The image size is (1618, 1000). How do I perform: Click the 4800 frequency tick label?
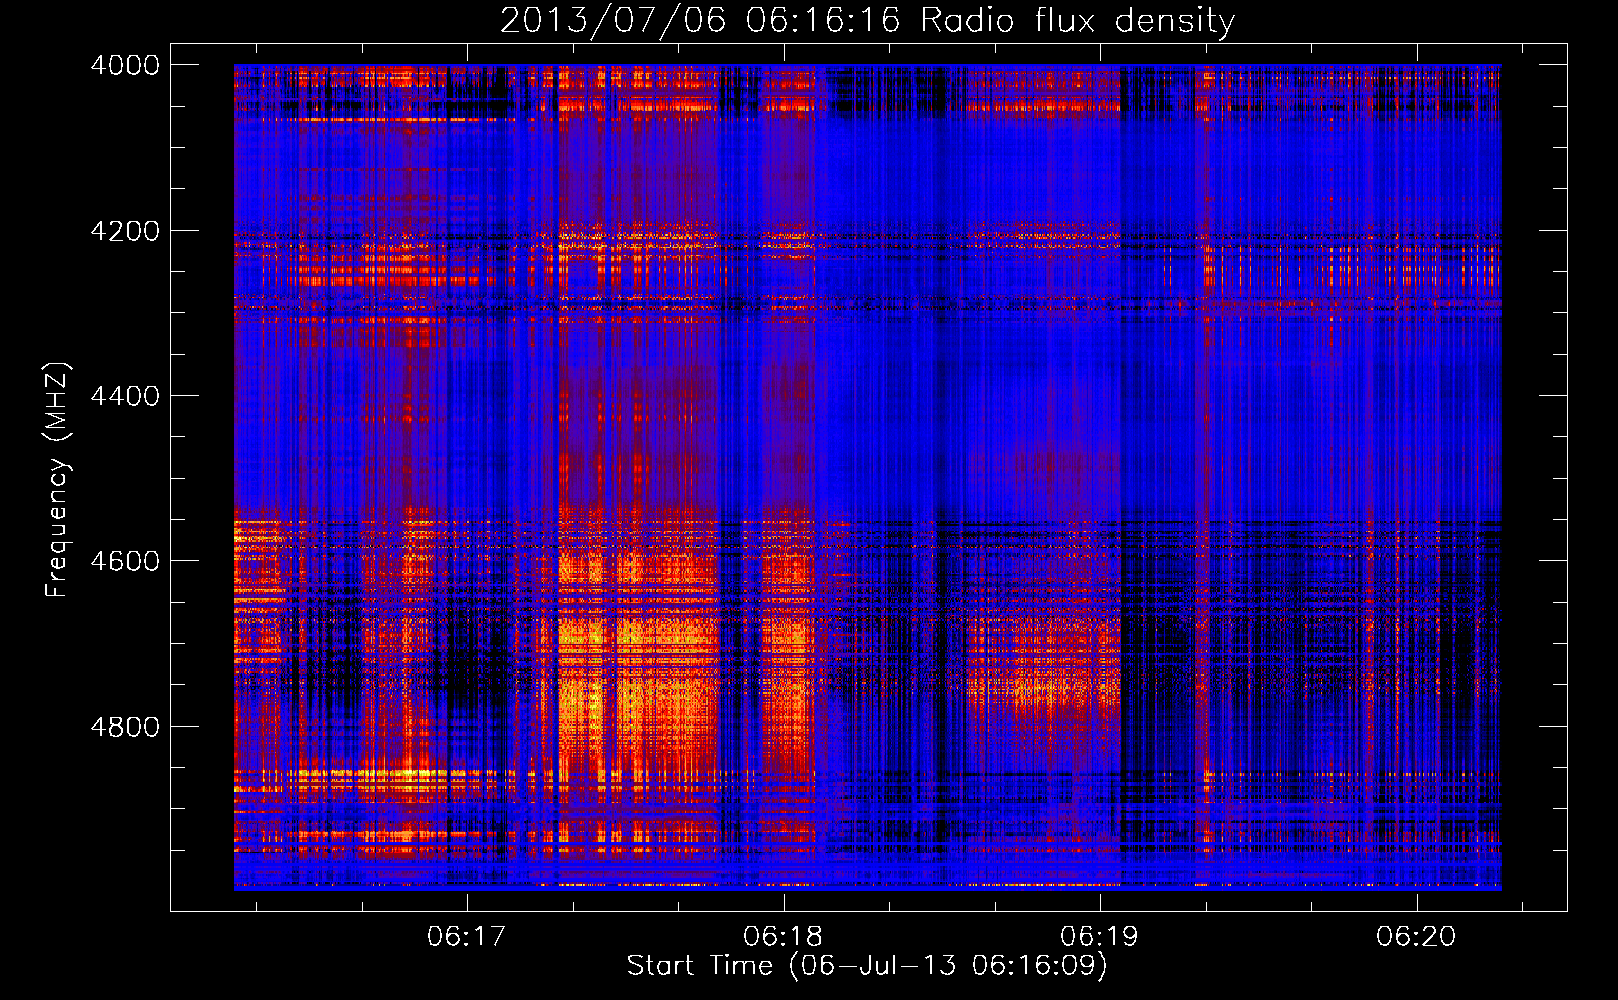125,727
